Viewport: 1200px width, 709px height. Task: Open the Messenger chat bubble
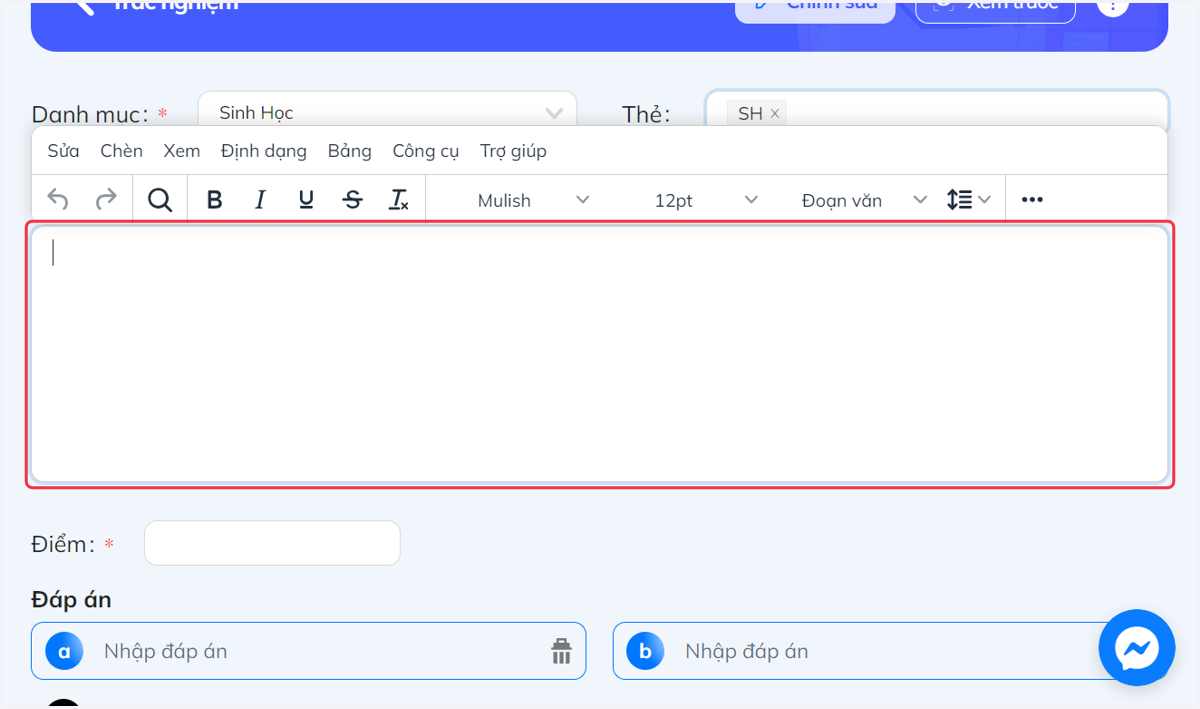(x=1137, y=648)
